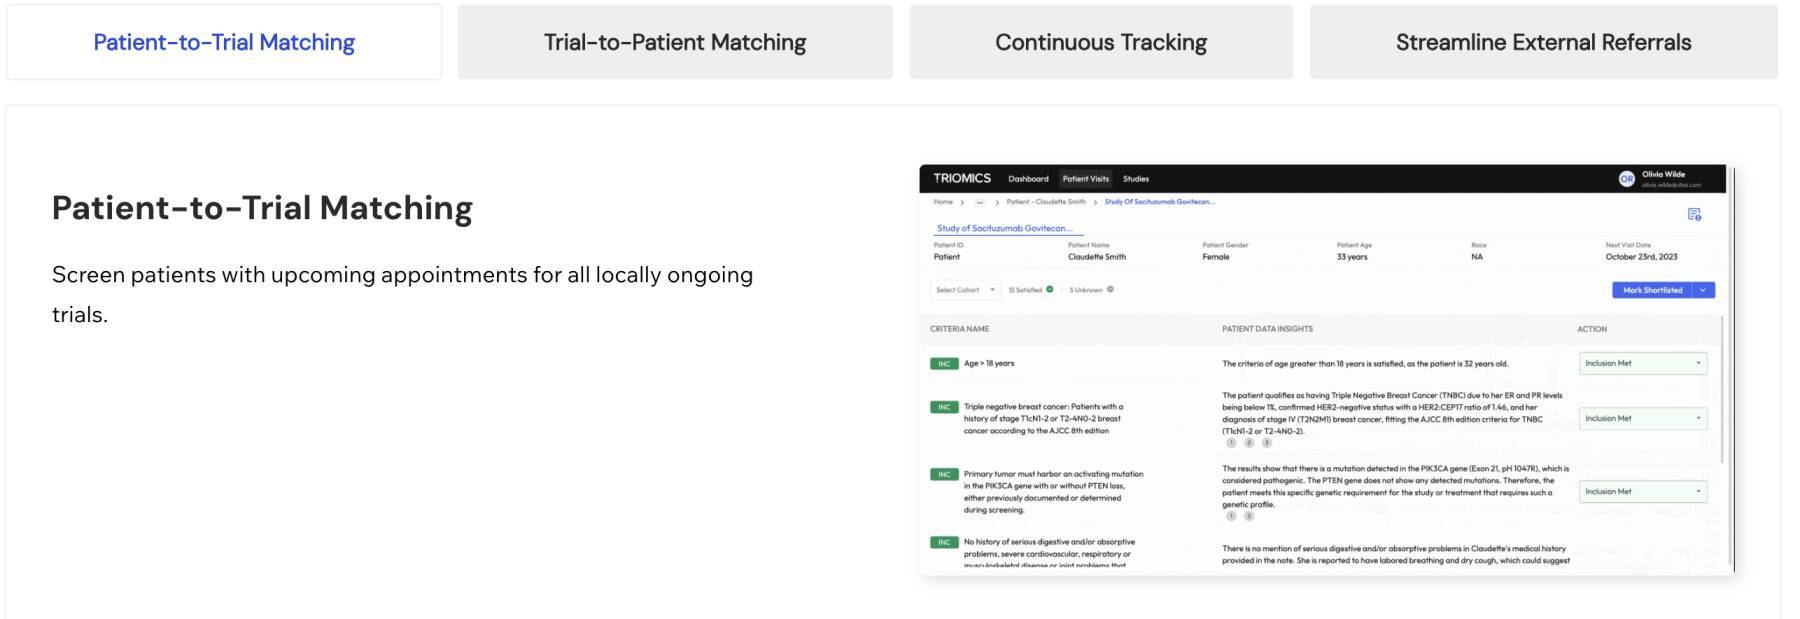Select the Streamline External Referrals tab
The width and height of the screenshot is (1800, 619).
(1543, 42)
